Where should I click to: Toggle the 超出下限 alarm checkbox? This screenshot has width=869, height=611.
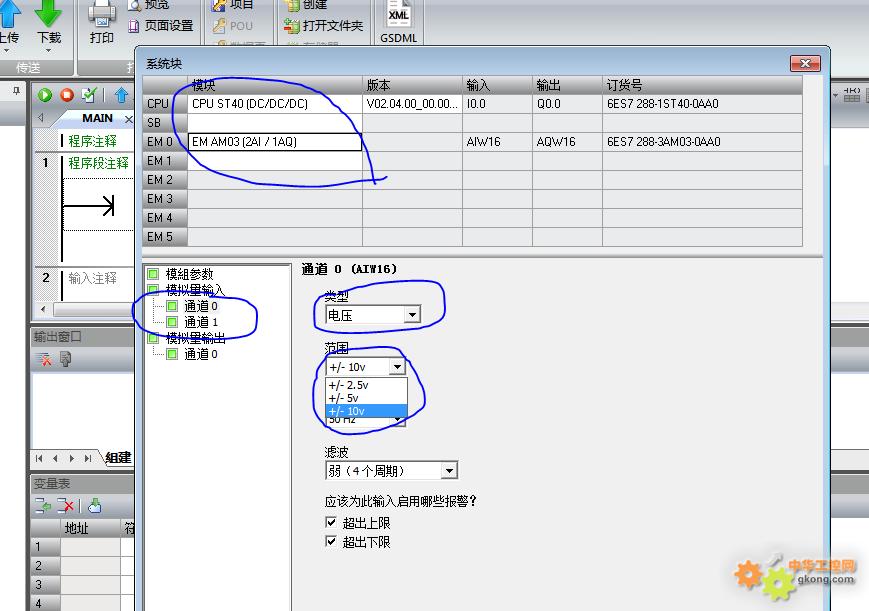coord(331,541)
